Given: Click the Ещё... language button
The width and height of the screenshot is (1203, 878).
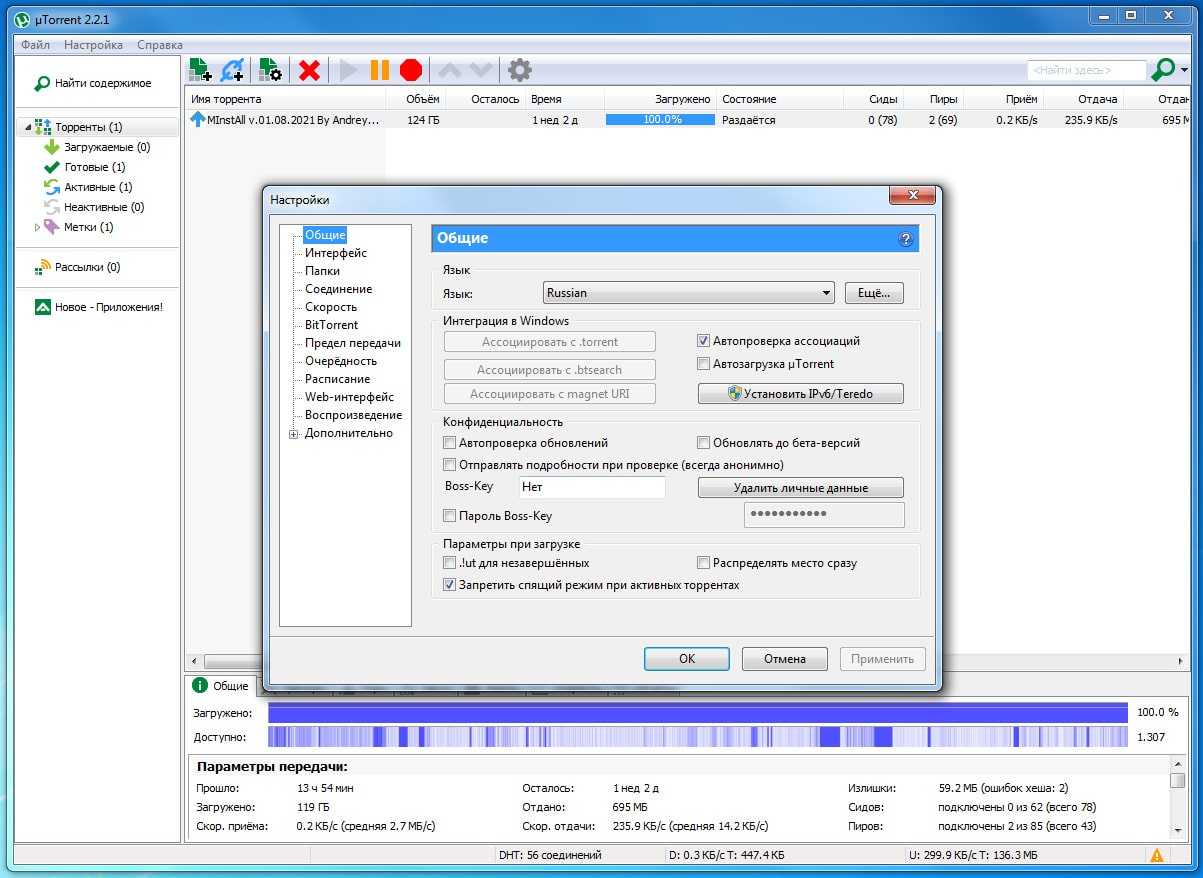Looking at the screenshot, I should pyautogui.click(x=874, y=293).
